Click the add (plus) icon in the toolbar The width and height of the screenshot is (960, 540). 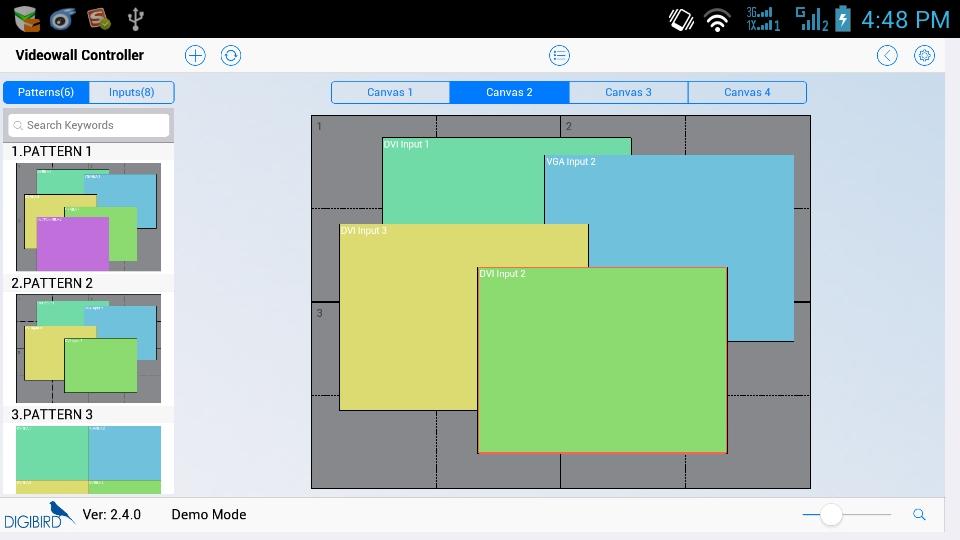click(195, 56)
